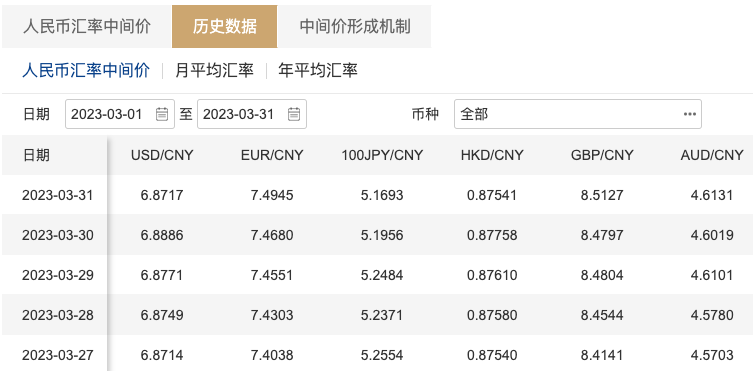Open the start date field 2023-03-01

coord(120,114)
